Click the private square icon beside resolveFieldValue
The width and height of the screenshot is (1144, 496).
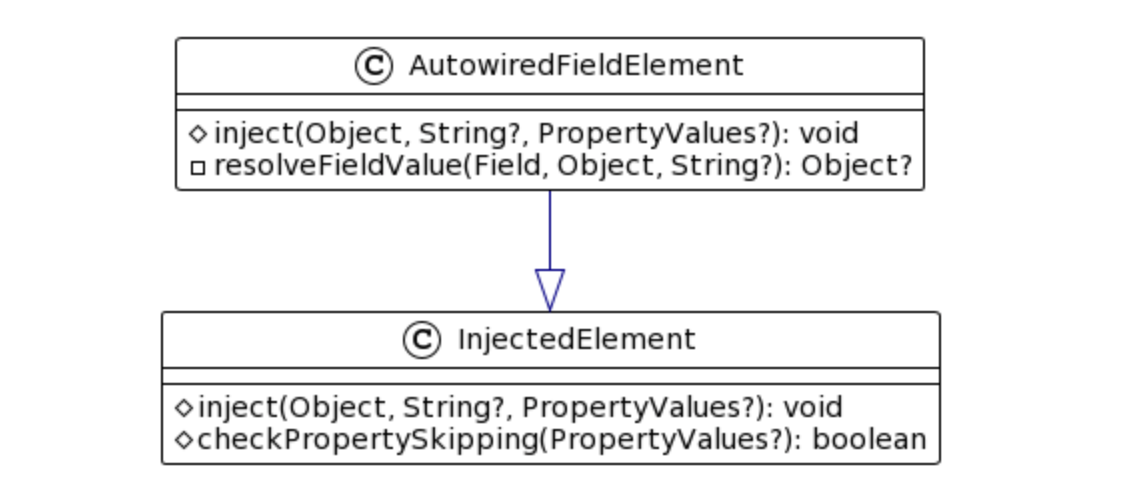[197, 168]
